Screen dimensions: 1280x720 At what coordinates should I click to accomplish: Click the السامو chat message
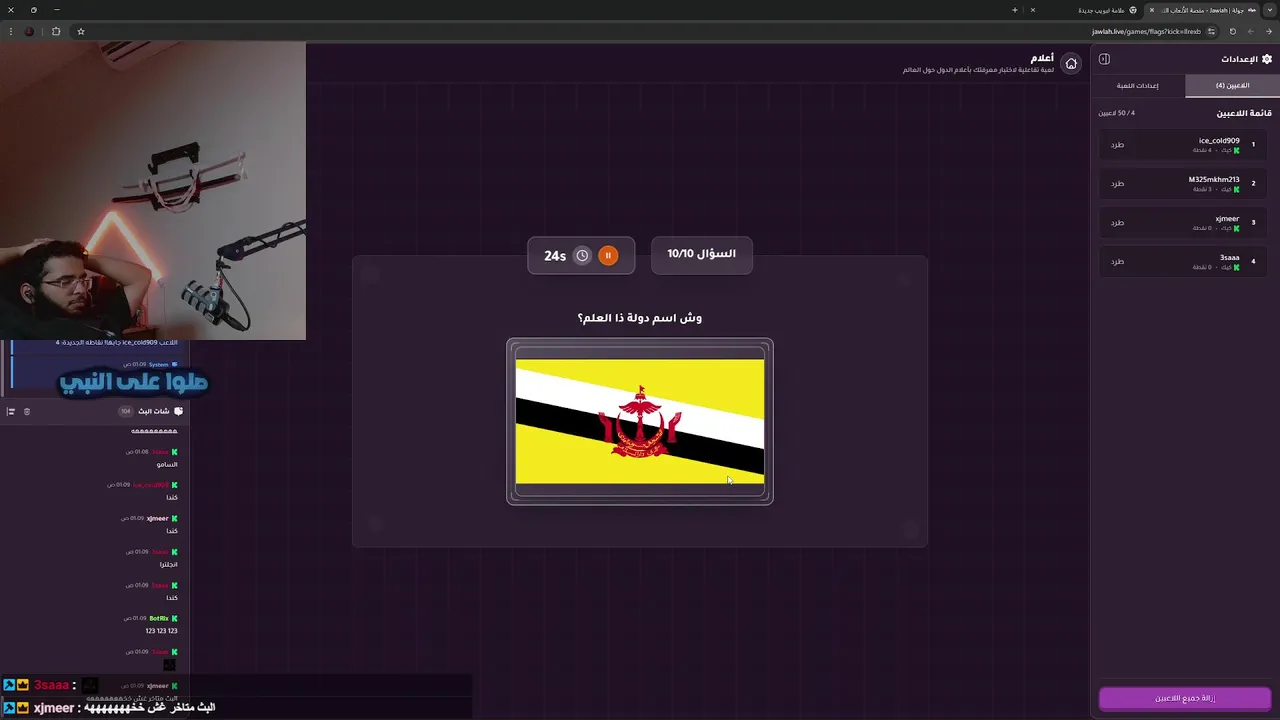167,464
